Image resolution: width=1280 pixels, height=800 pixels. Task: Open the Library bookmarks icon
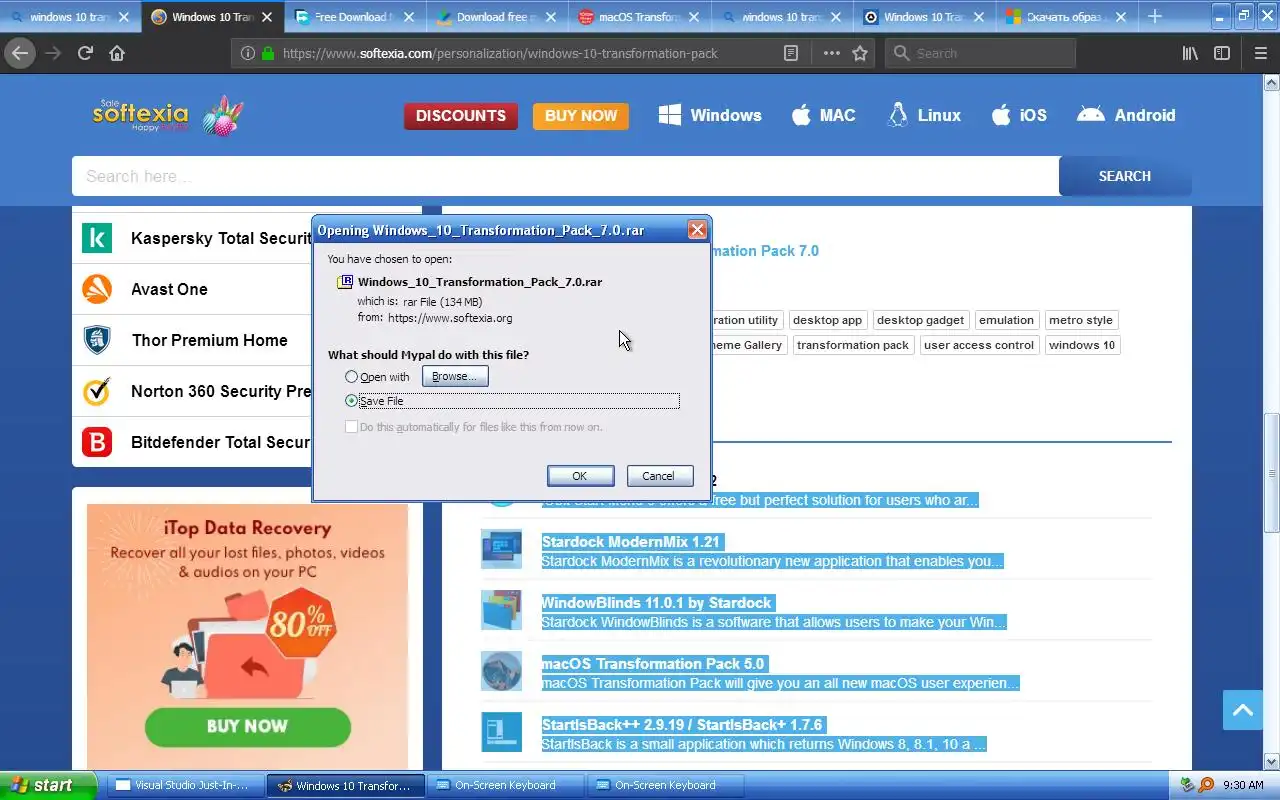[1190, 53]
